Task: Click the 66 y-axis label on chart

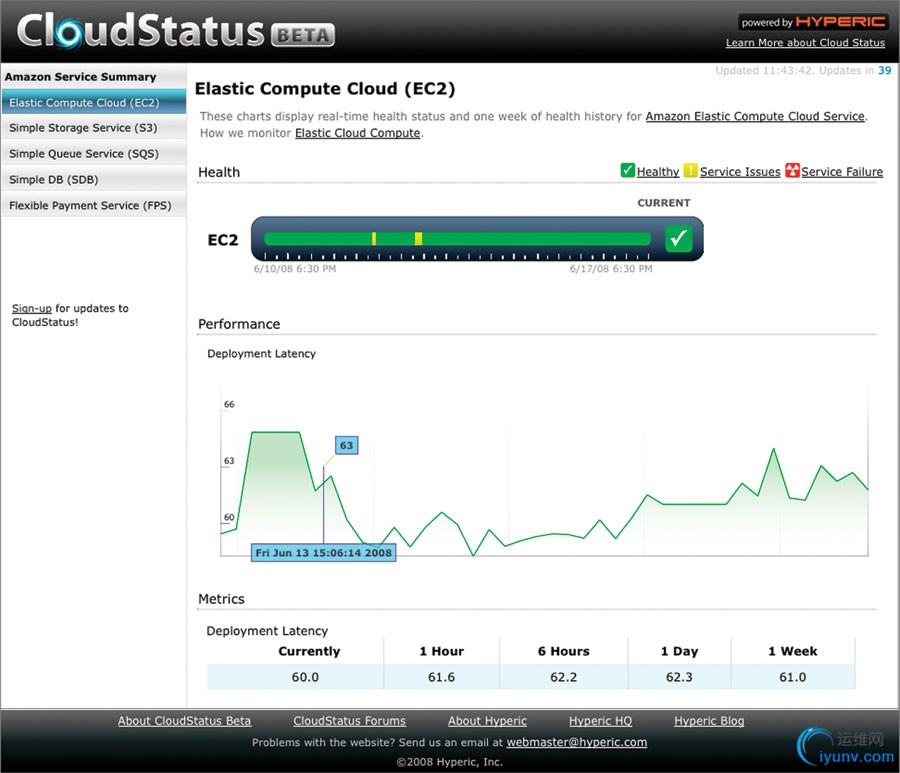Action: coord(229,404)
